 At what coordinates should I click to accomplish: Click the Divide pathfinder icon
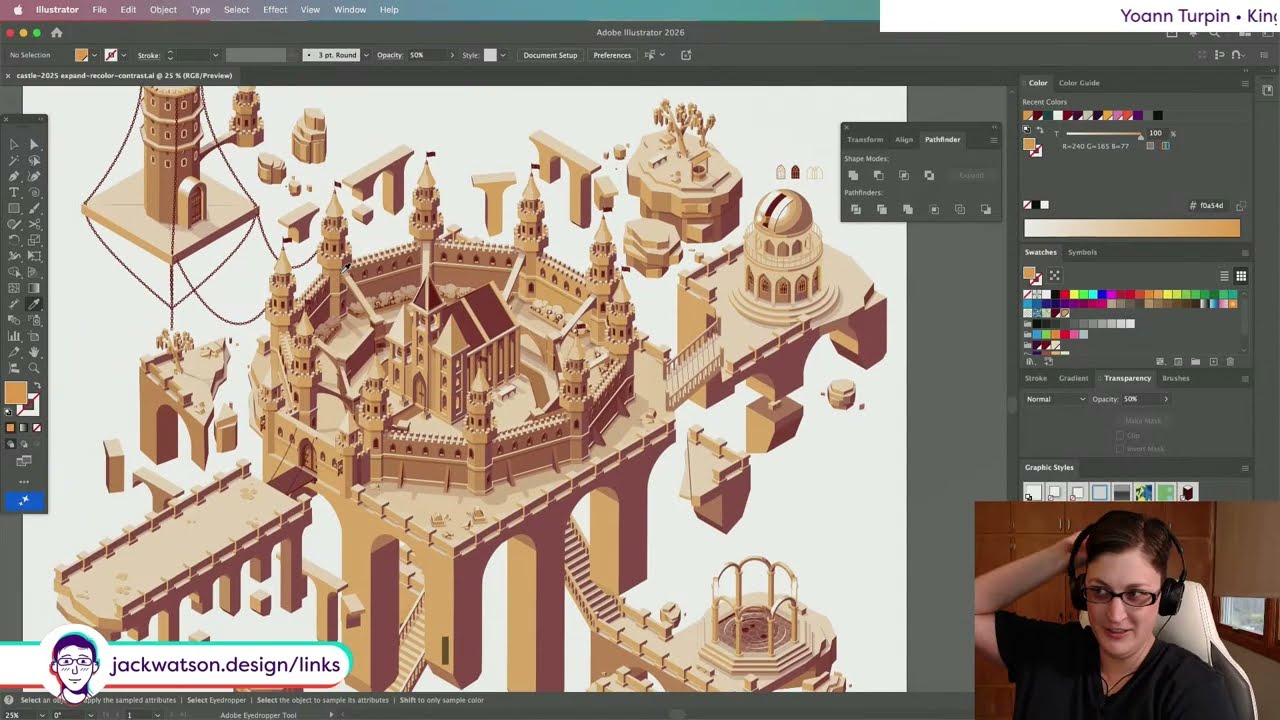[x=856, y=209]
